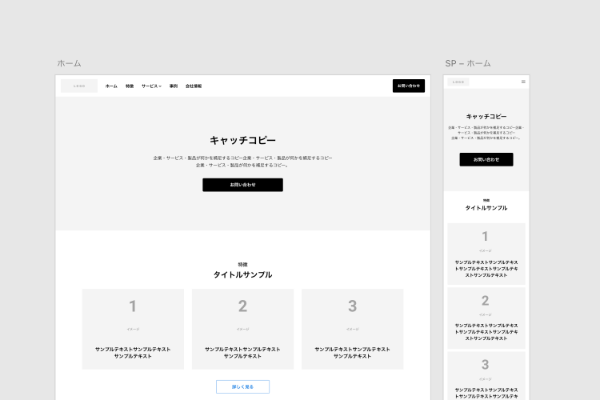The width and height of the screenshot is (600, 400).
Task: Select the SP – ホーム frame title label
Action: (x=468, y=63)
